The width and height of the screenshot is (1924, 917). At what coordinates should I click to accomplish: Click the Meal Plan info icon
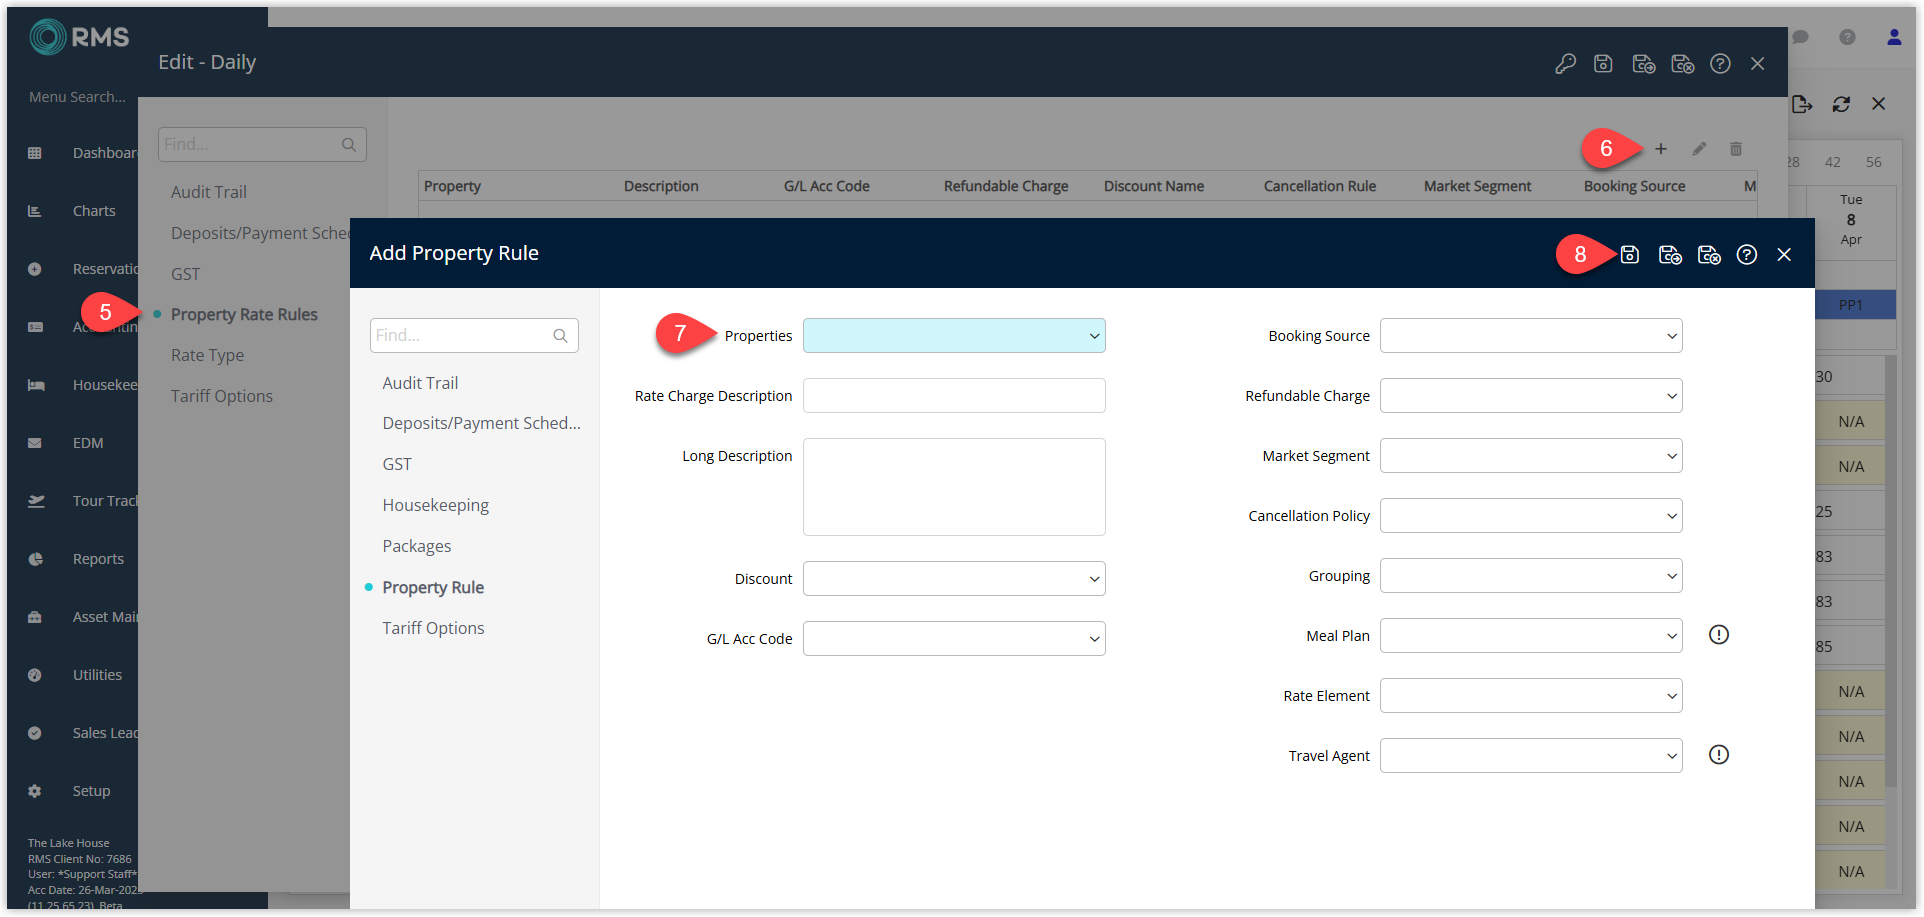point(1719,635)
